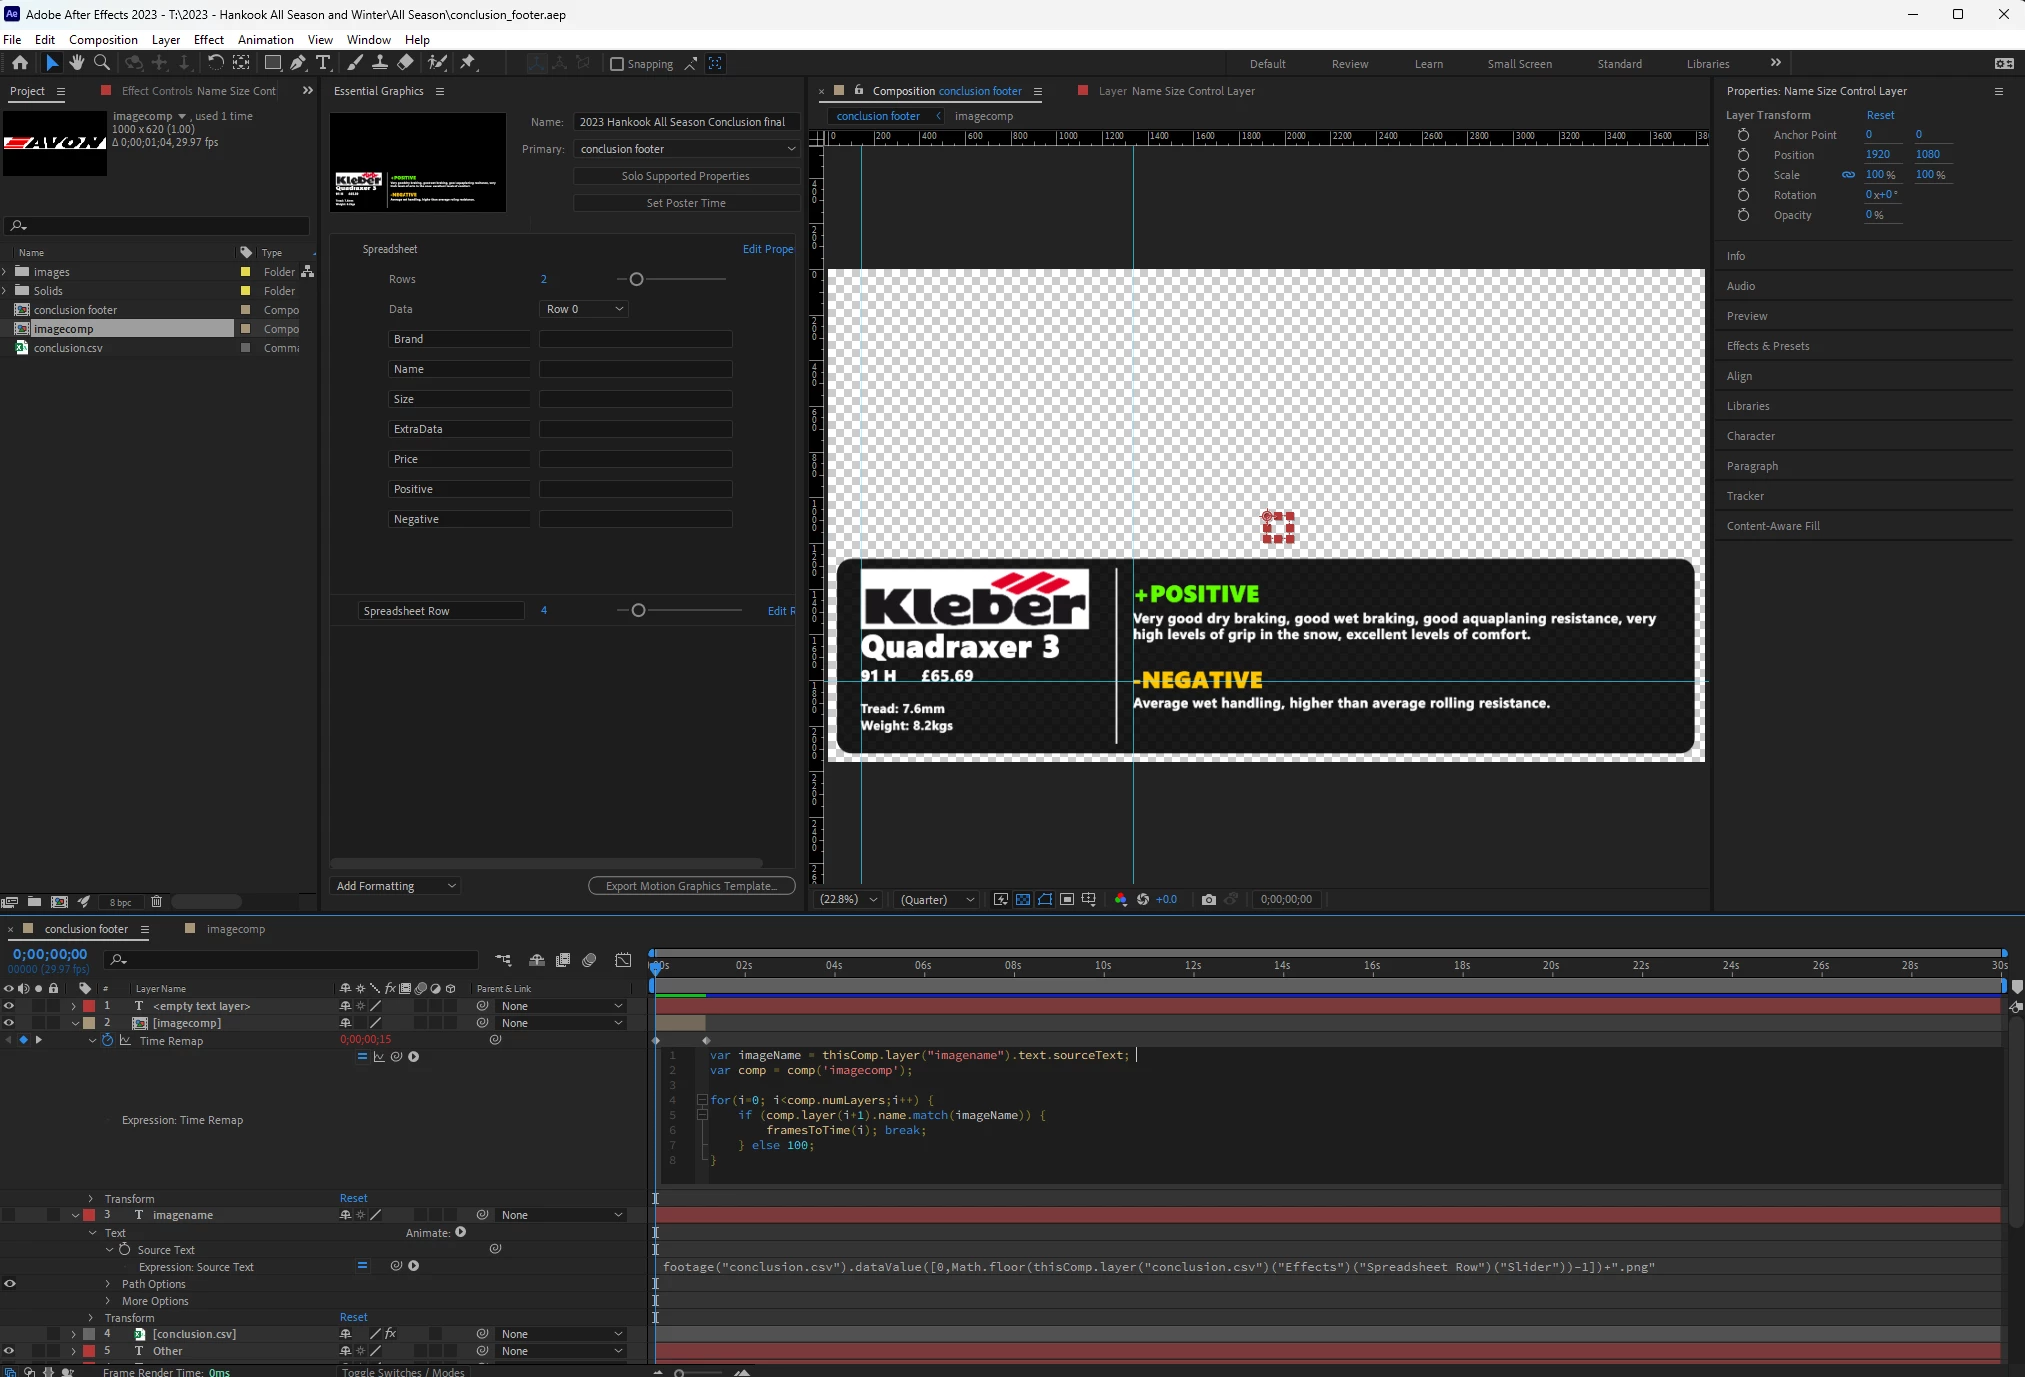This screenshot has height=1377, width=2025.
Task: Click Set Poster Time button
Action: coord(686,203)
